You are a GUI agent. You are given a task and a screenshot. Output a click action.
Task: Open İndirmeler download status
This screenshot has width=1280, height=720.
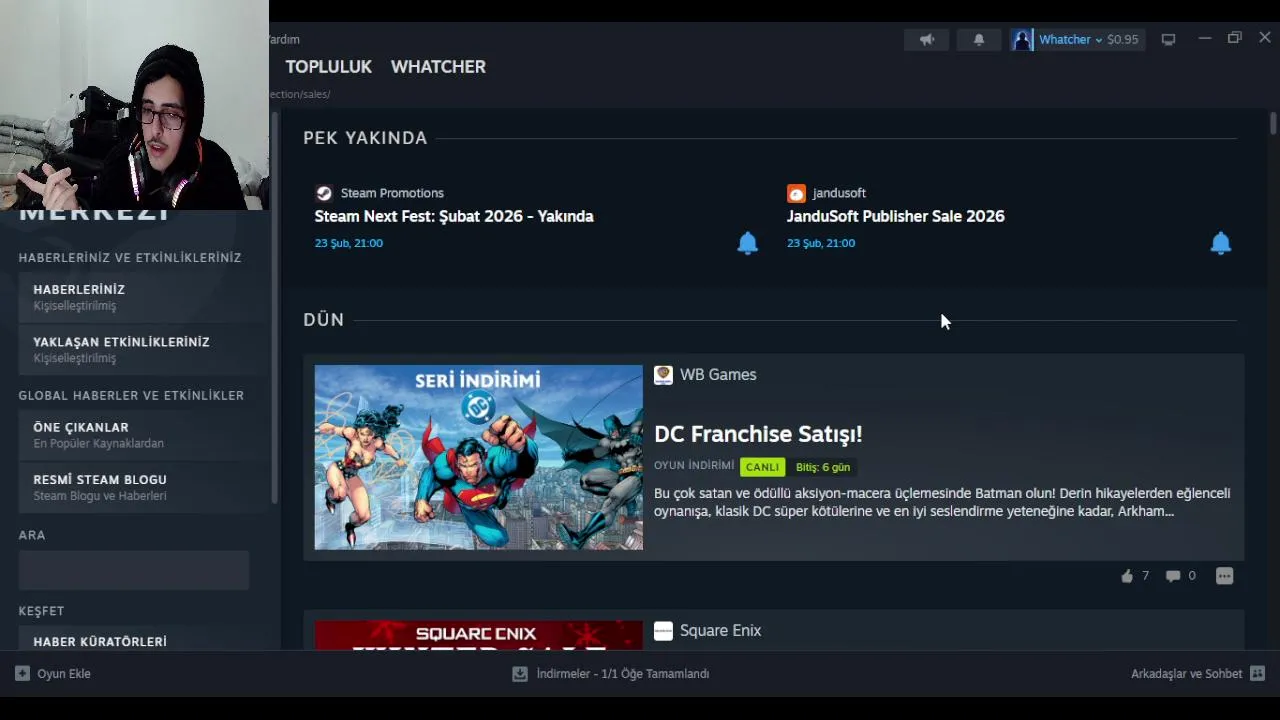tap(623, 674)
